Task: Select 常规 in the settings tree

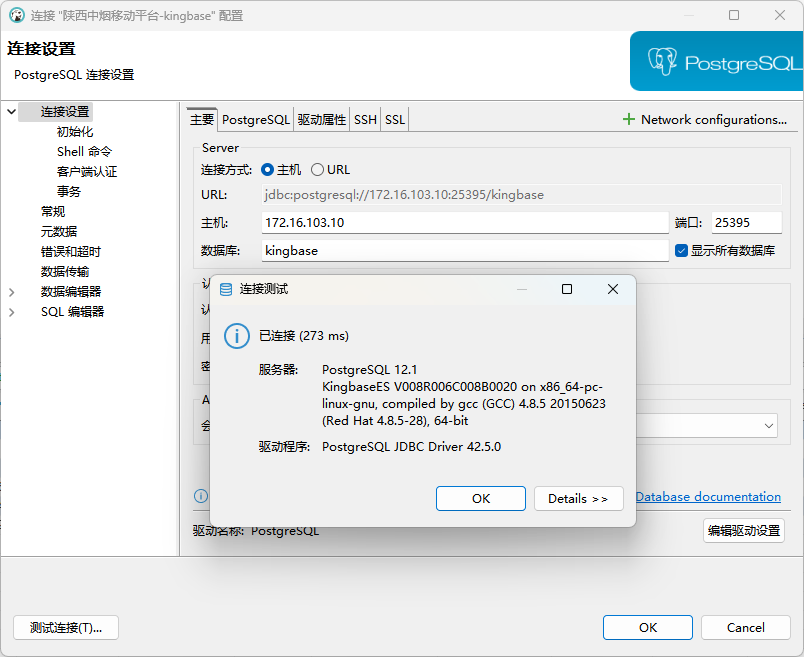Action: pyautogui.click(x=53, y=211)
